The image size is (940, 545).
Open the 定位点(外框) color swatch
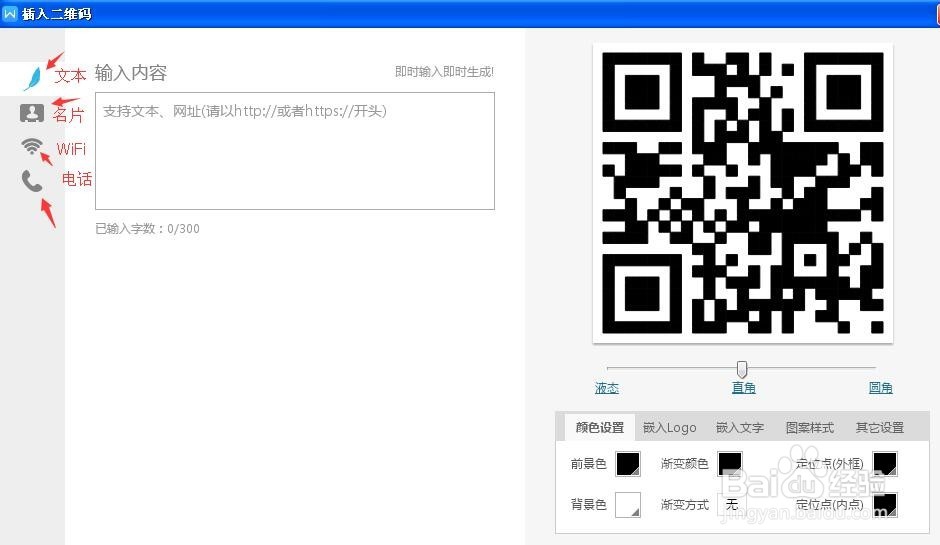(885, 464)
